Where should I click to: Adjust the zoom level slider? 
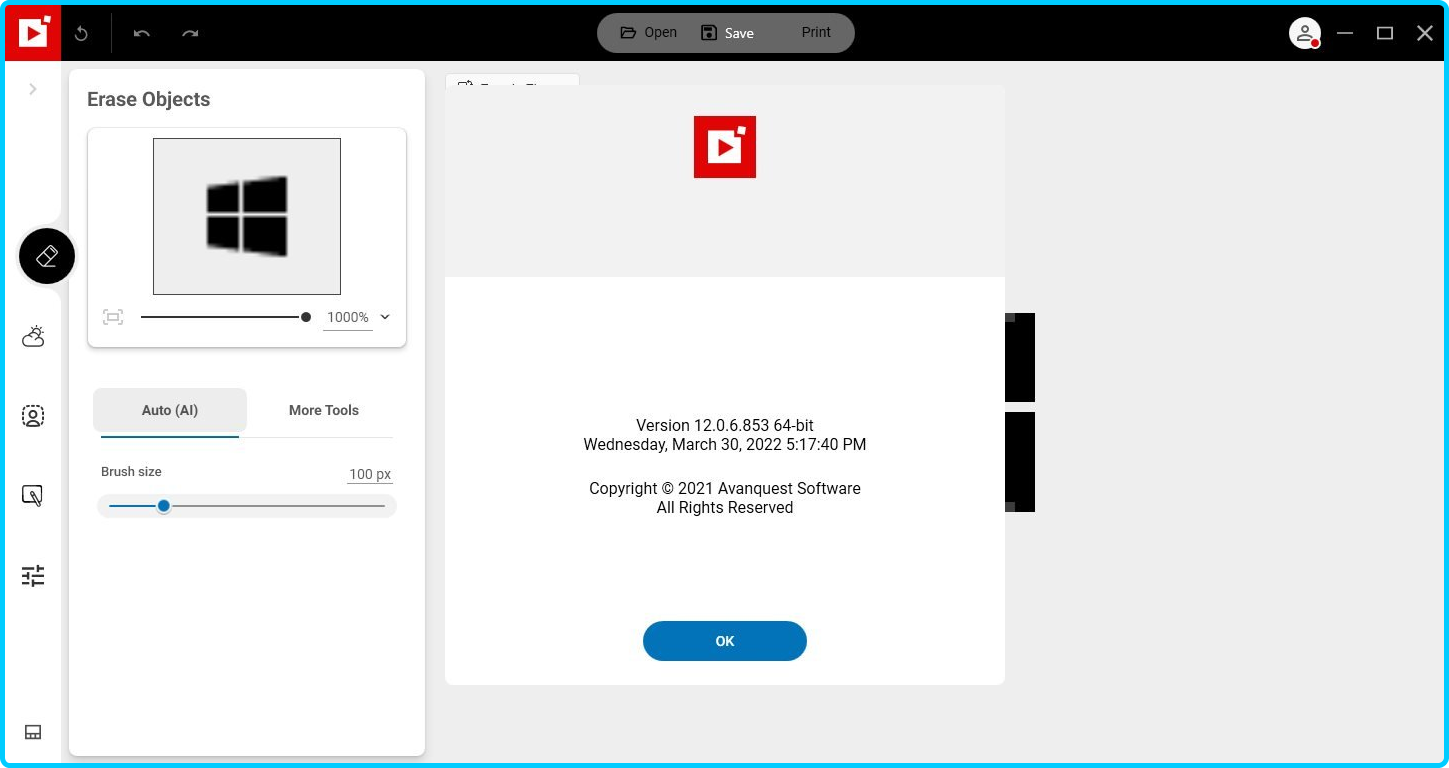(225, 317)
